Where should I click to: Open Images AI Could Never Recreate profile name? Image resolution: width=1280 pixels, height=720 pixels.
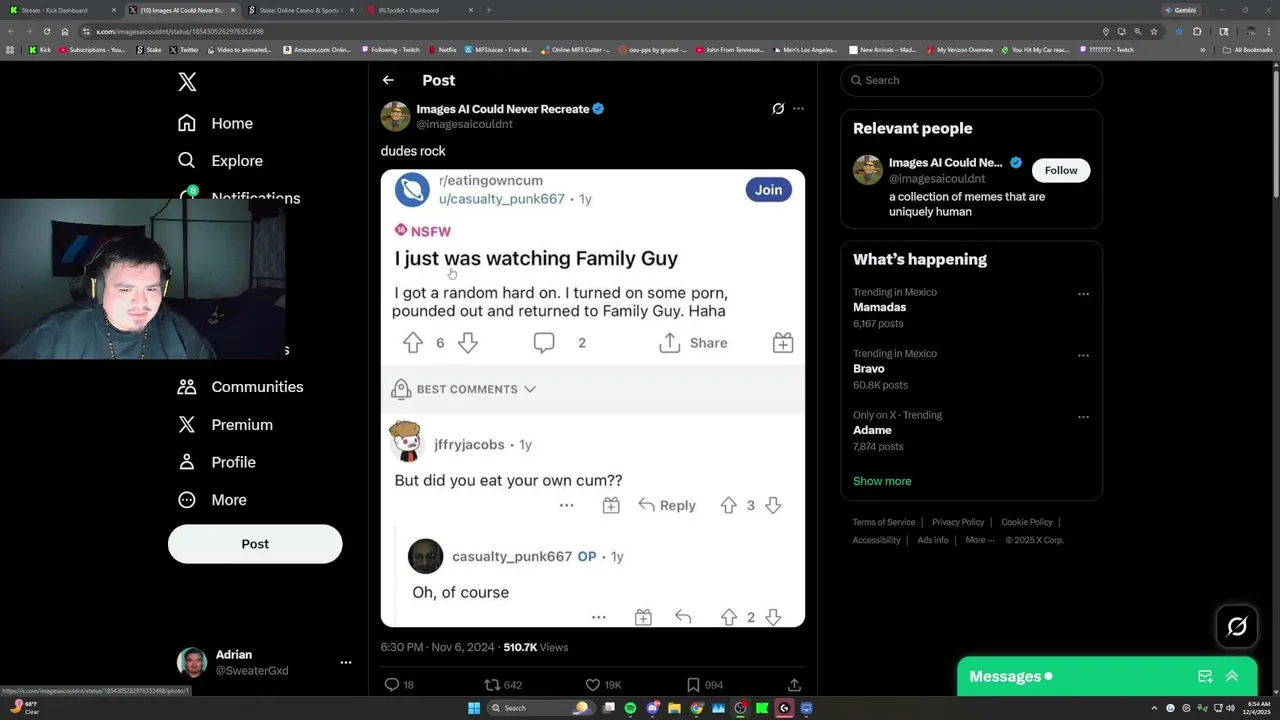[x=503, y=109]
